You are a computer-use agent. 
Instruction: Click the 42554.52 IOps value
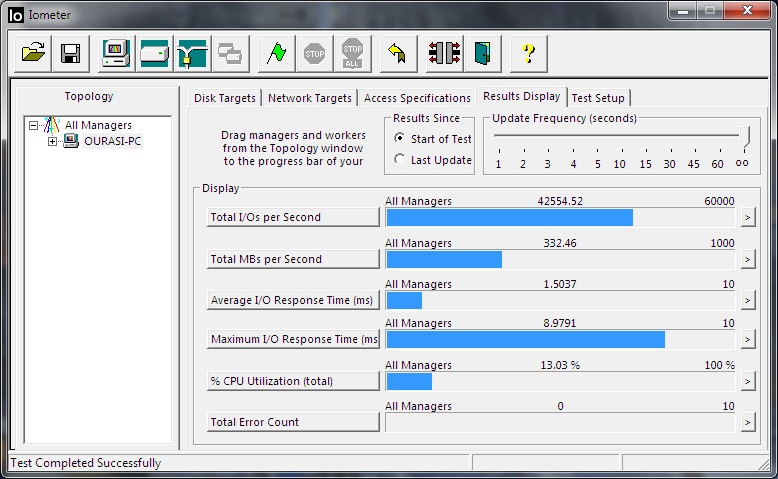560,201
